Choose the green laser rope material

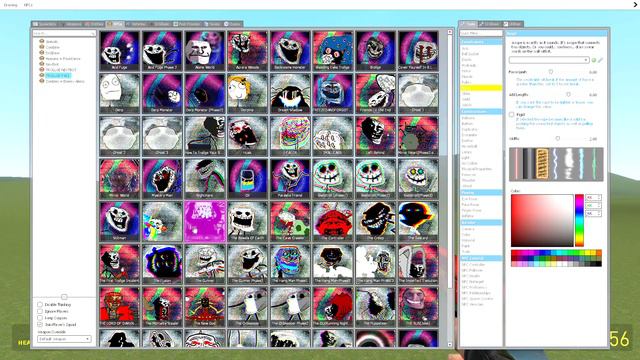coord(595,164)
